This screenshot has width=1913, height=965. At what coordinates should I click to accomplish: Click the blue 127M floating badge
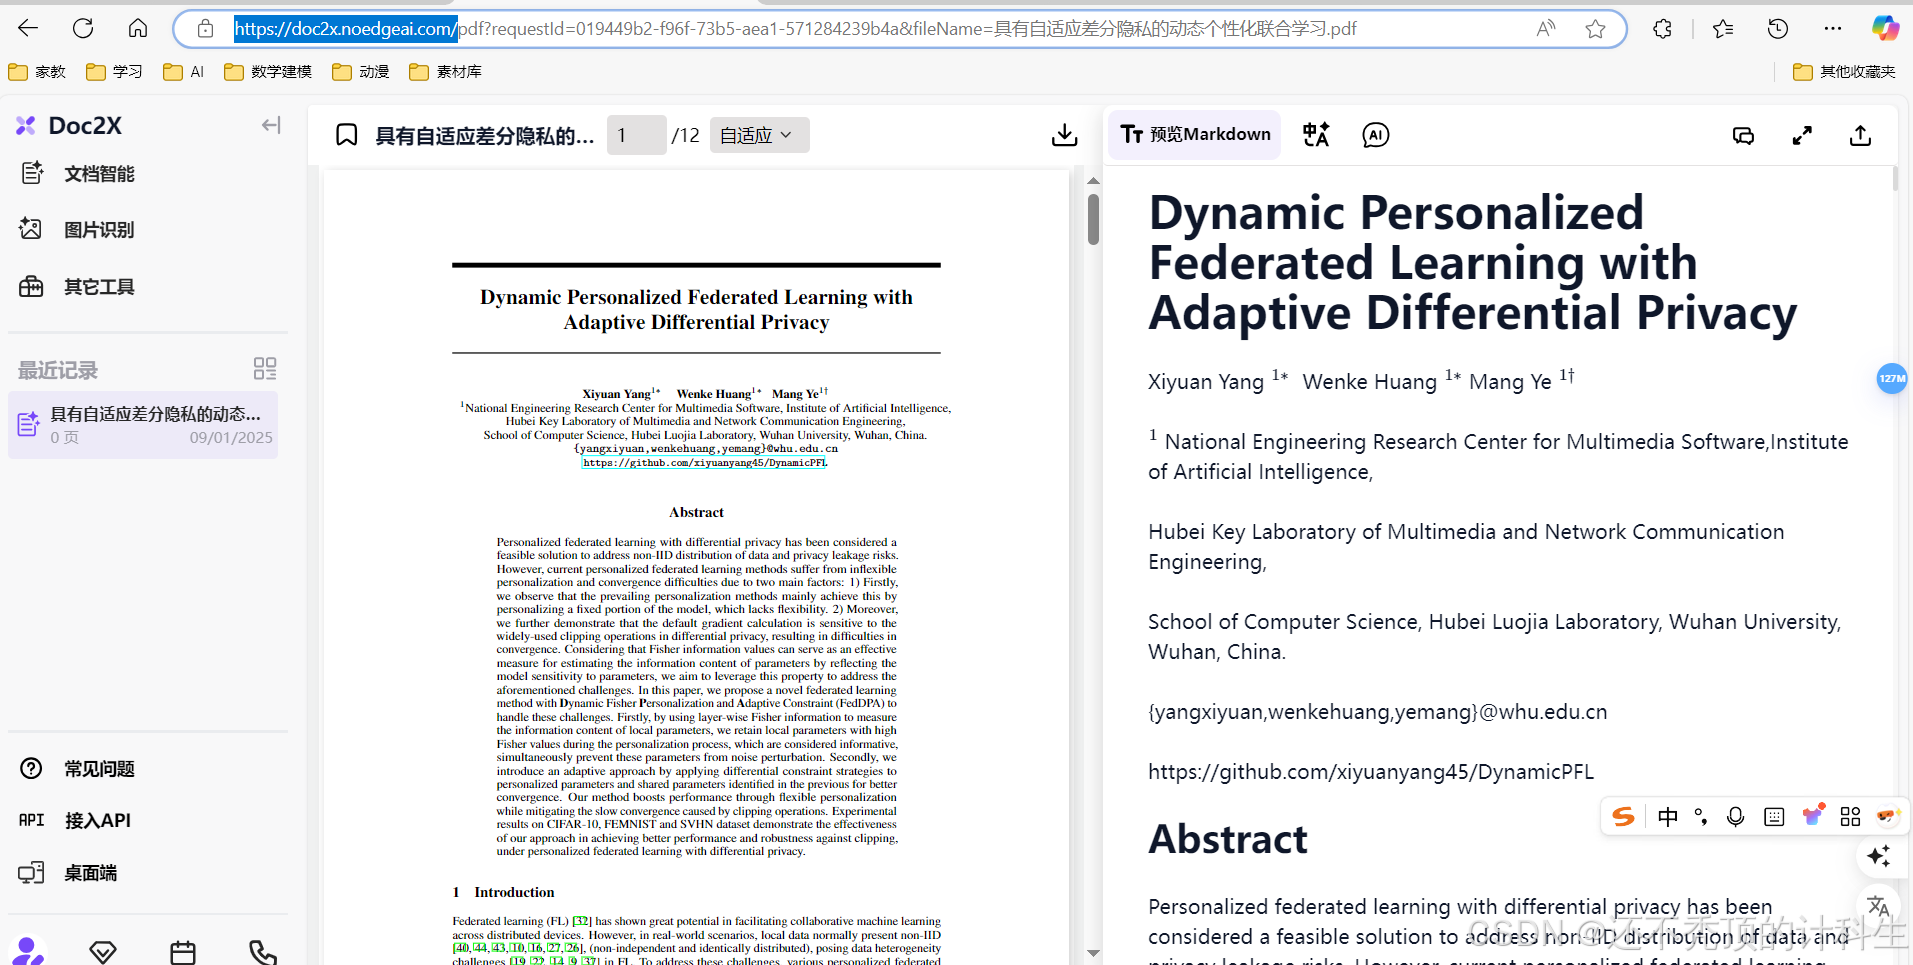1892,378
